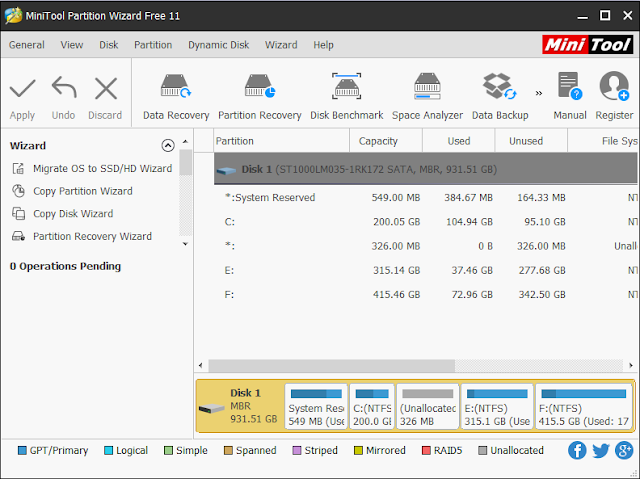Image resolution: width=640 pixels, height=479 pixels.
Task: Open the Dynamic Disk menu
Action: click(x=218, y=45)
